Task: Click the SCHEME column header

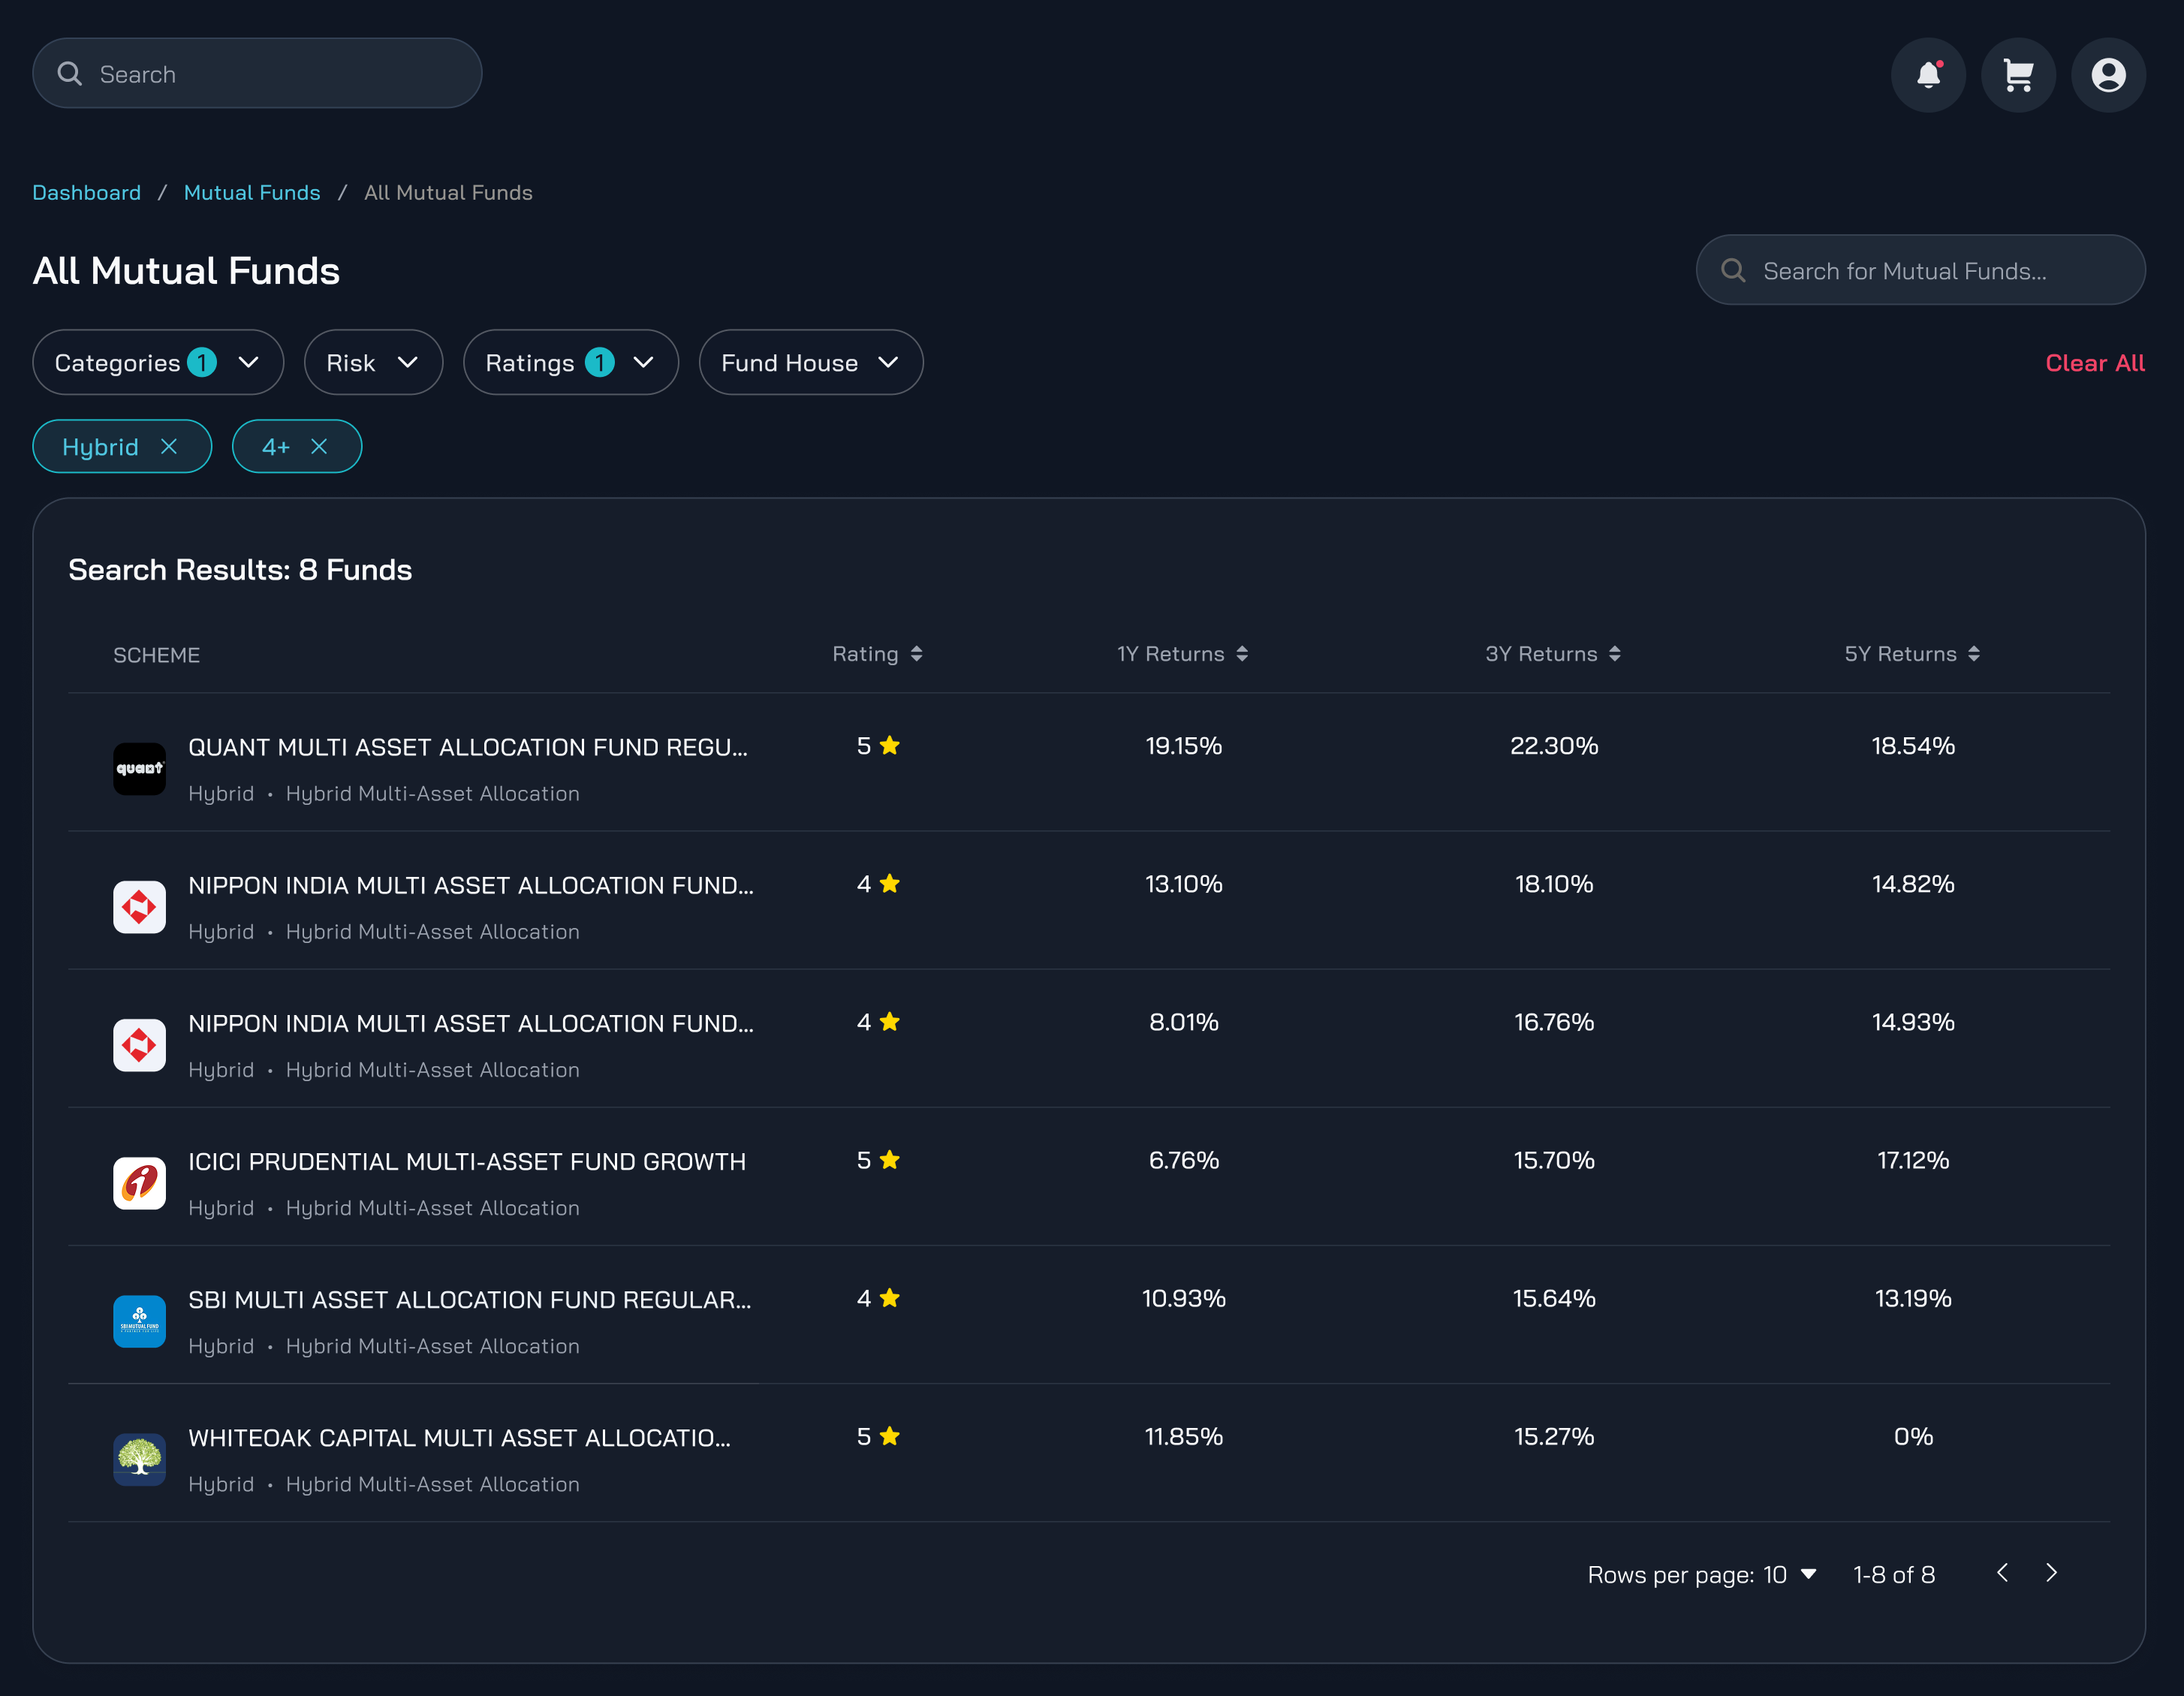Action: pos(156,655)
